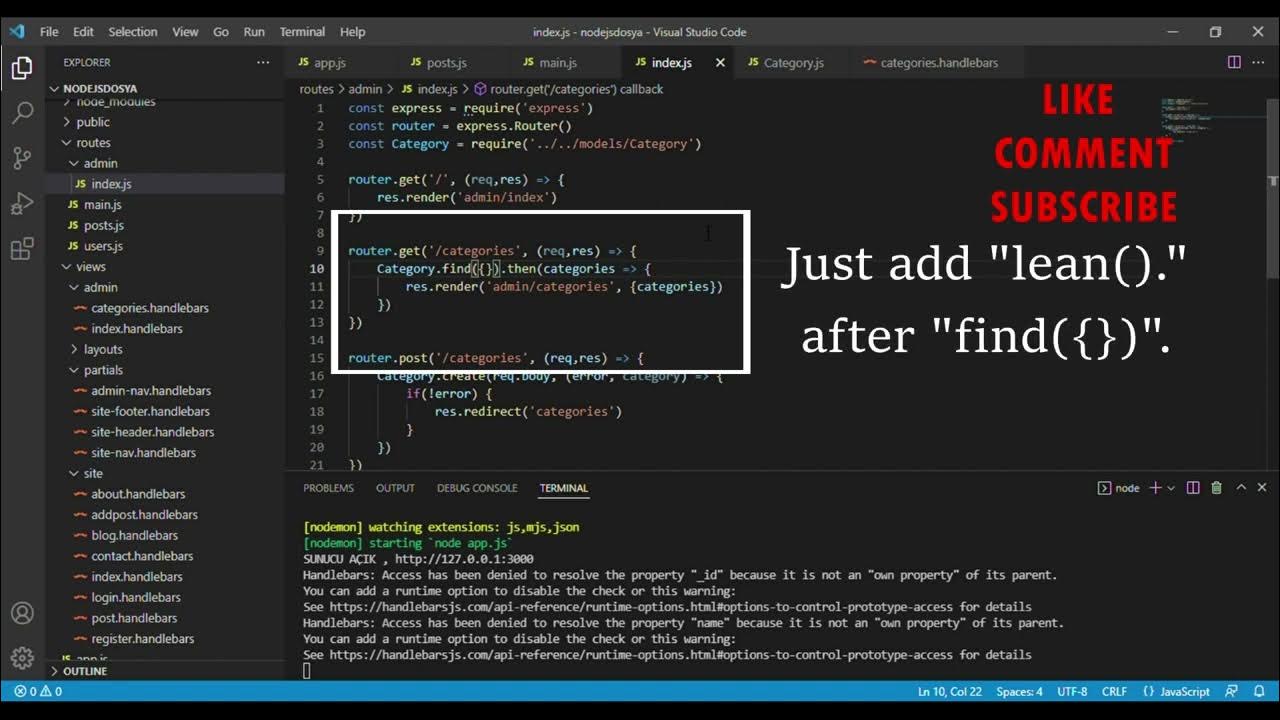
Task: Open the Edit menu
Action: click(x=84, y=32)
